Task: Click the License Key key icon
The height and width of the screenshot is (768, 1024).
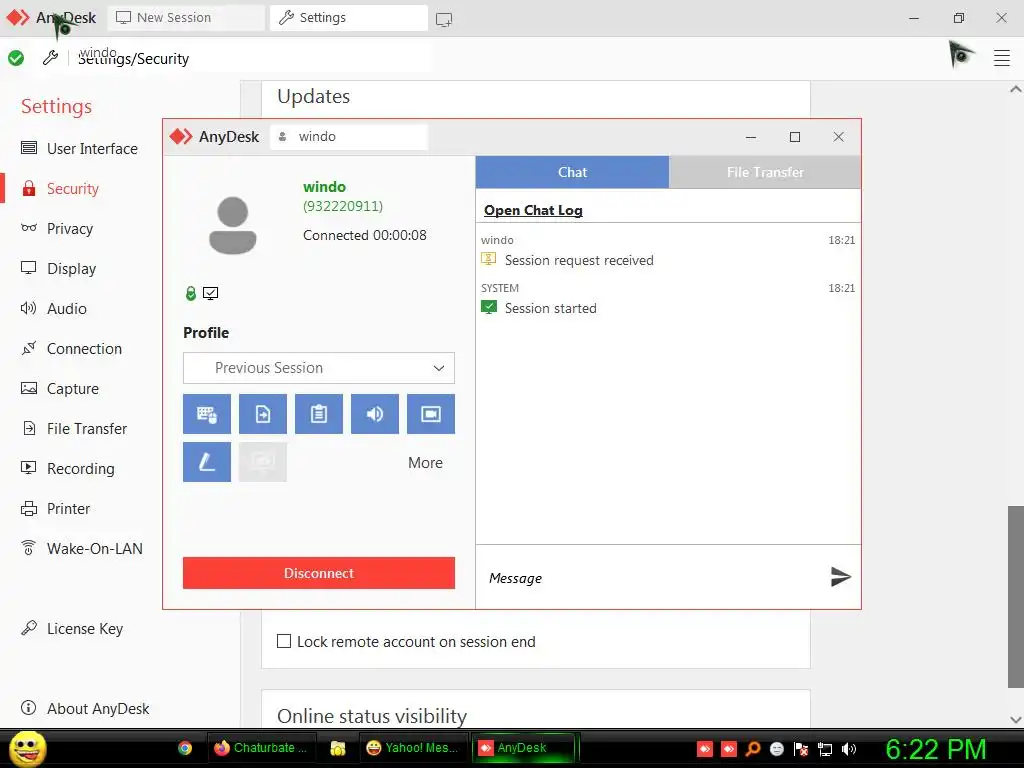Action: (x=29, y=628)
